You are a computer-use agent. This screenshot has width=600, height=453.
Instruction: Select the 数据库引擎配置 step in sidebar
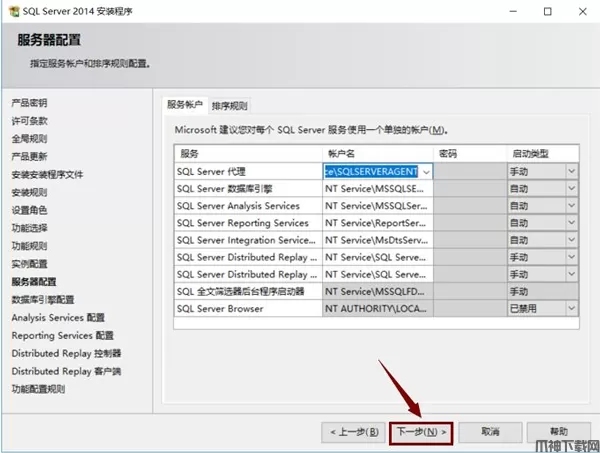(43, 300)
